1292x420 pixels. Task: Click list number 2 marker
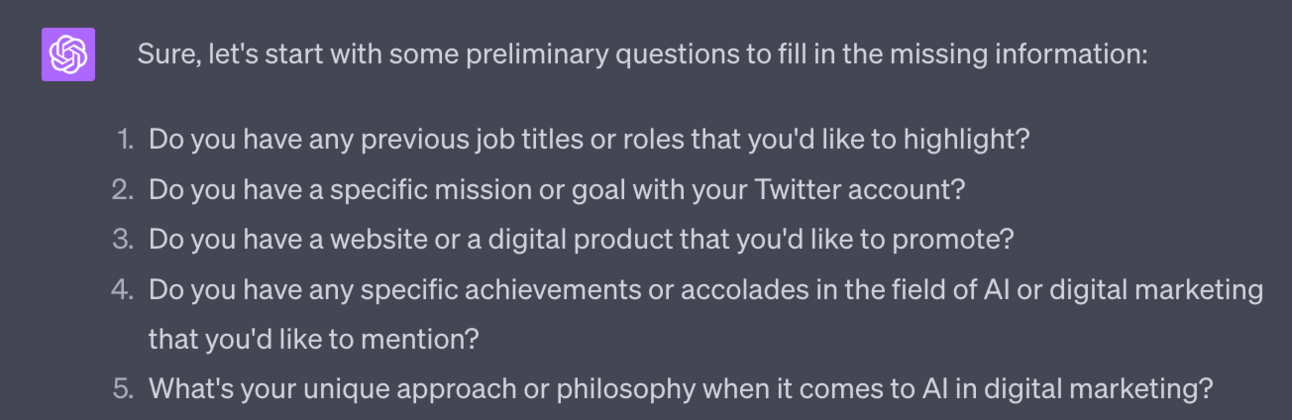(123, 189)
